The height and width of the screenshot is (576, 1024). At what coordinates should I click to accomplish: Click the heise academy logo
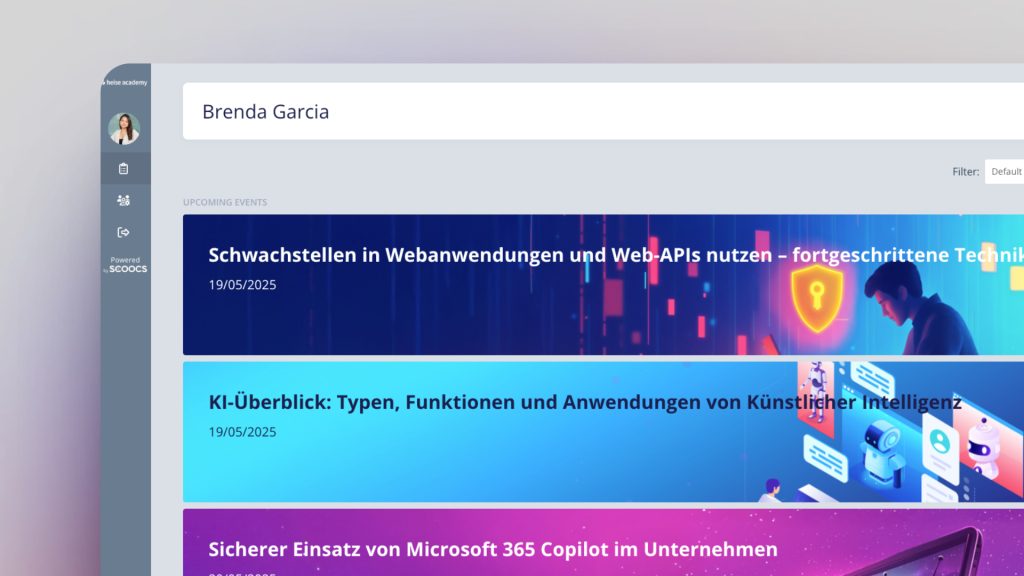click(x=125, y=82)
